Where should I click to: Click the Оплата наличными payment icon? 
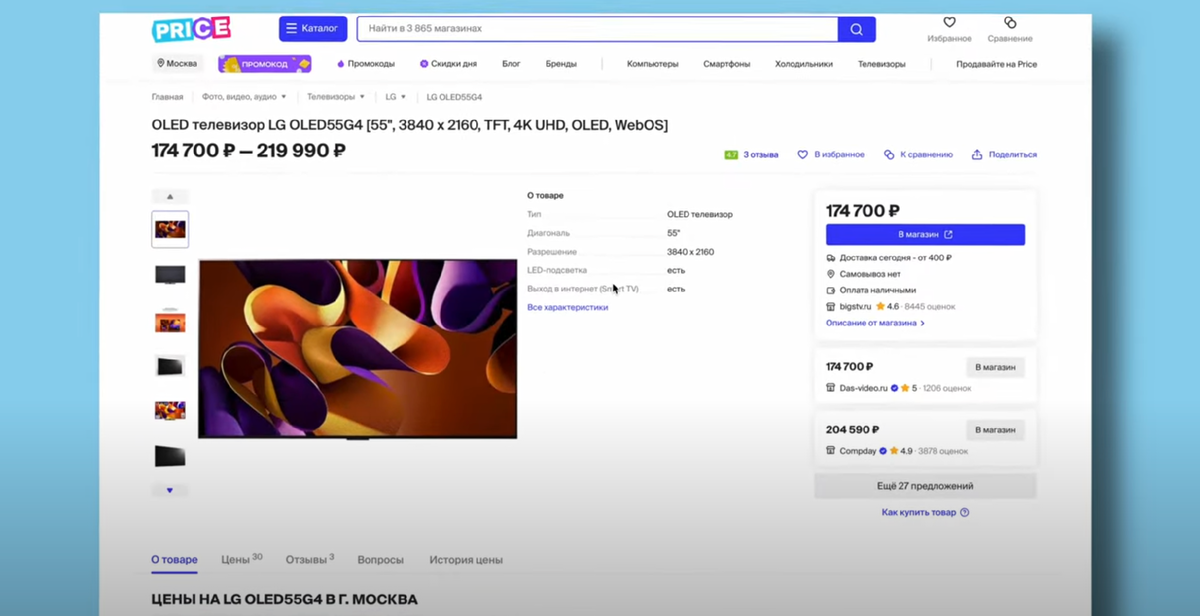[831, 290]
